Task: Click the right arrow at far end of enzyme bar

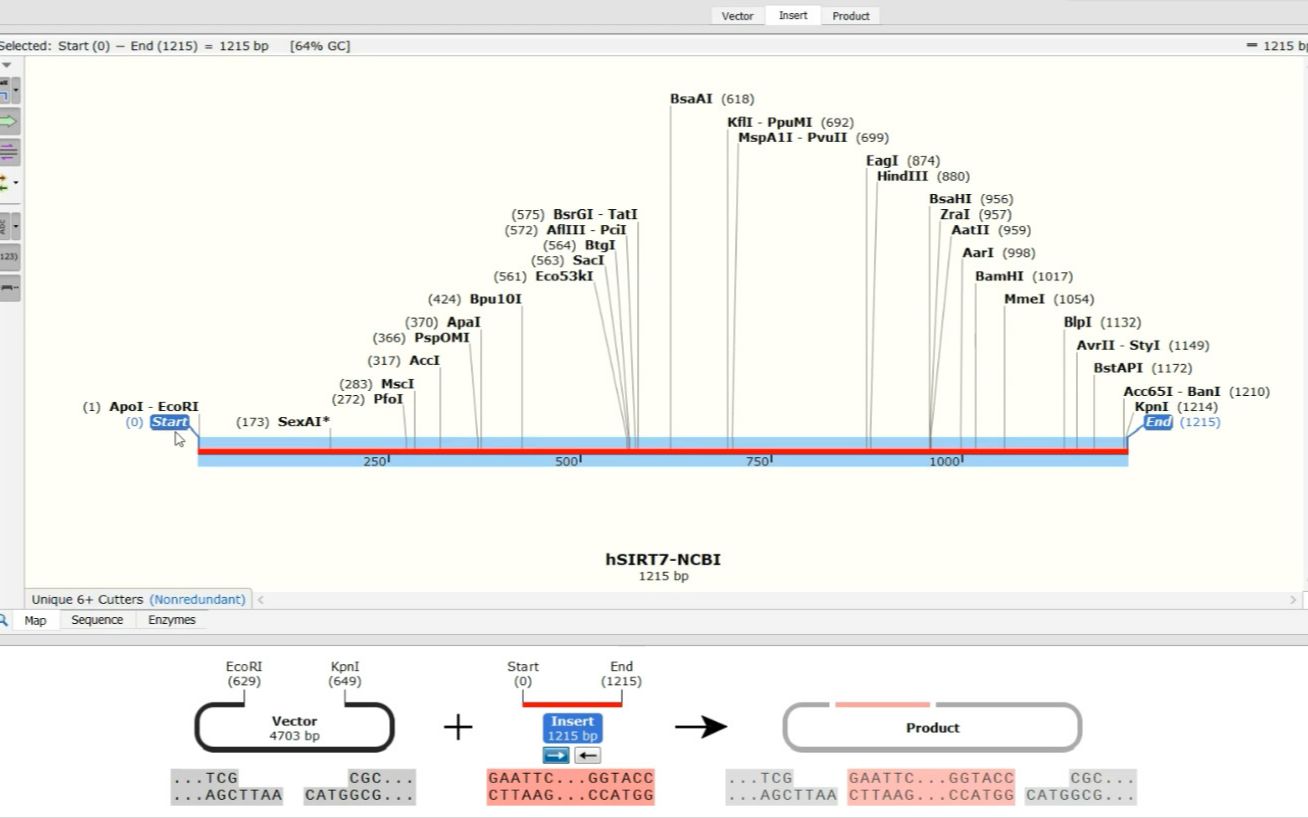Action: tap(1295, 600)
